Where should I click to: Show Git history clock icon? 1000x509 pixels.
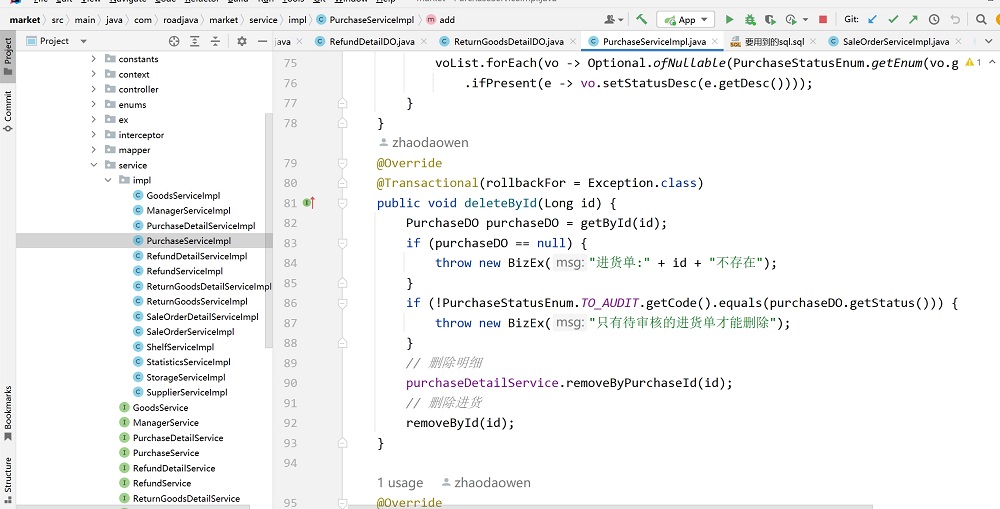point(934,20)
